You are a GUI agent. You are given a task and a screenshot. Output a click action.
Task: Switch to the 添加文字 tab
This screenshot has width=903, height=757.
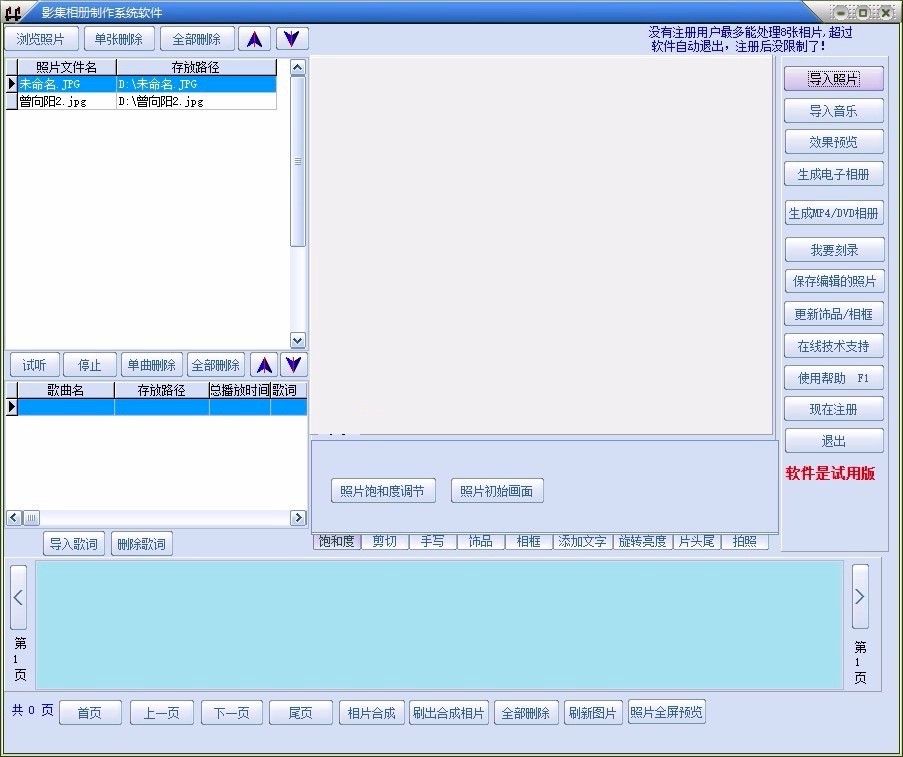(x=582, y=541)
